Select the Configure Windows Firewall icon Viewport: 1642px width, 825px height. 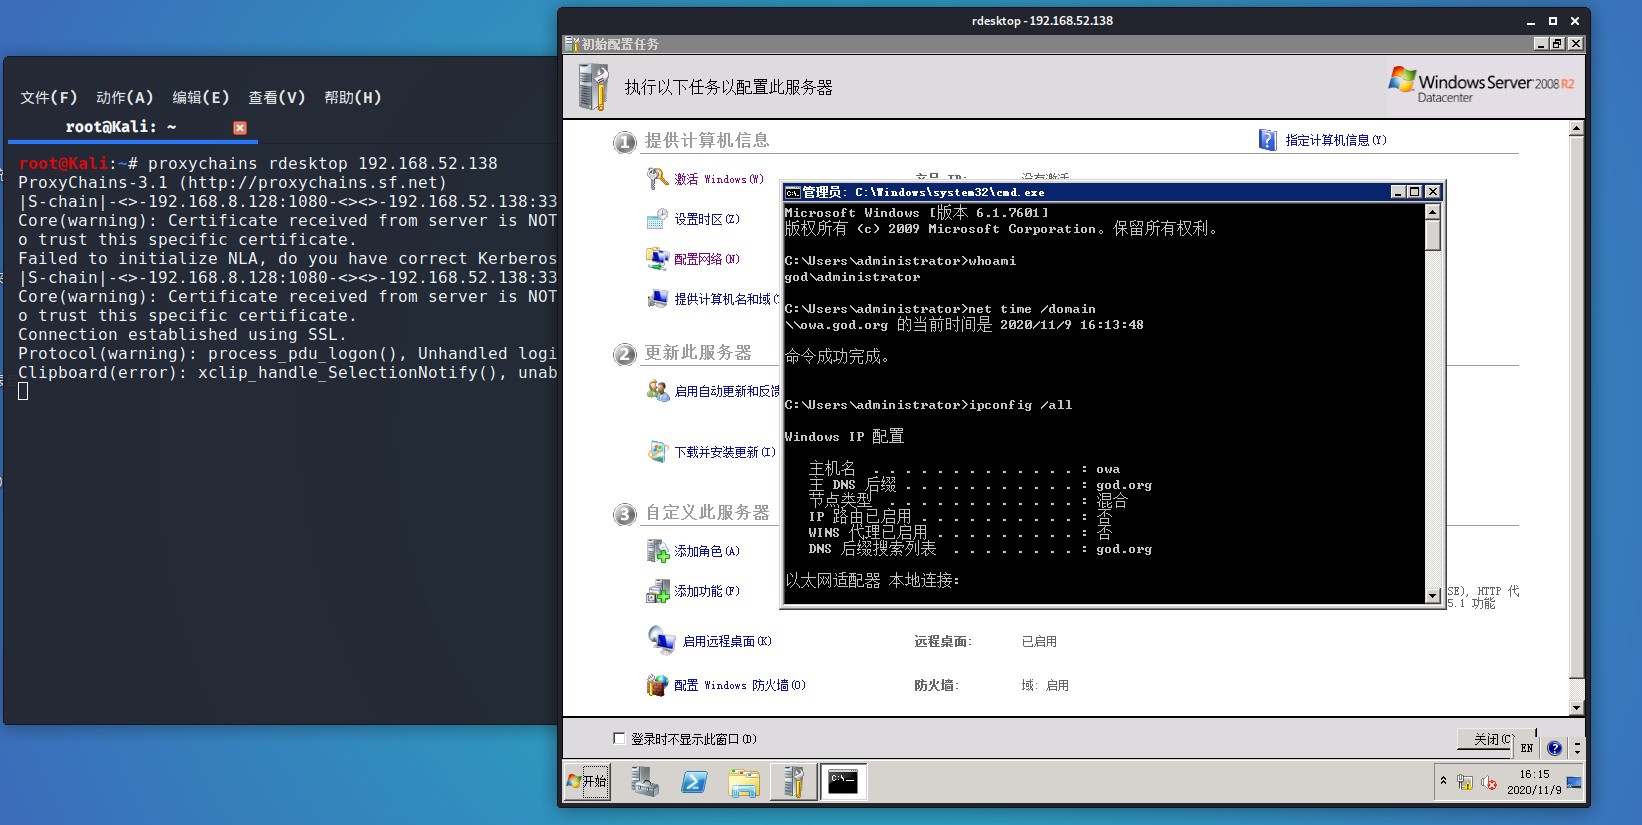[x=657, y=685]
